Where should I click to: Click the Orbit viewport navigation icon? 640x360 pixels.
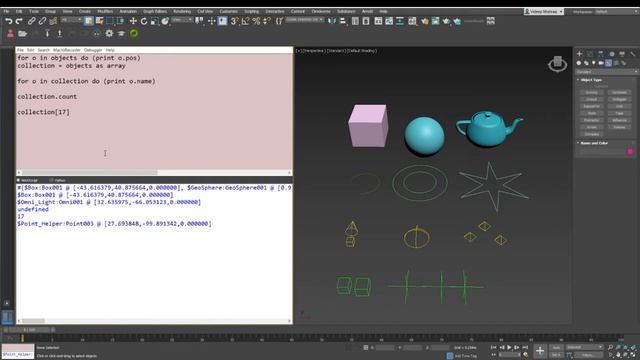point(625,355)
